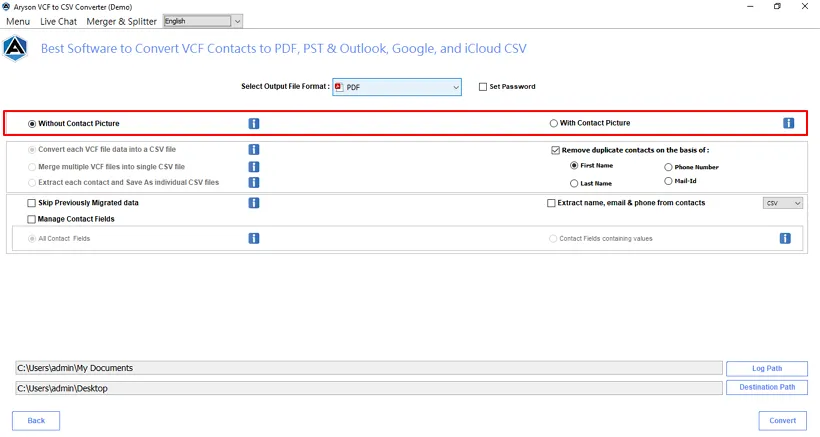Open Live Chat menu
The width and height of the screenshot is (820, 437).
pos(59,21)
